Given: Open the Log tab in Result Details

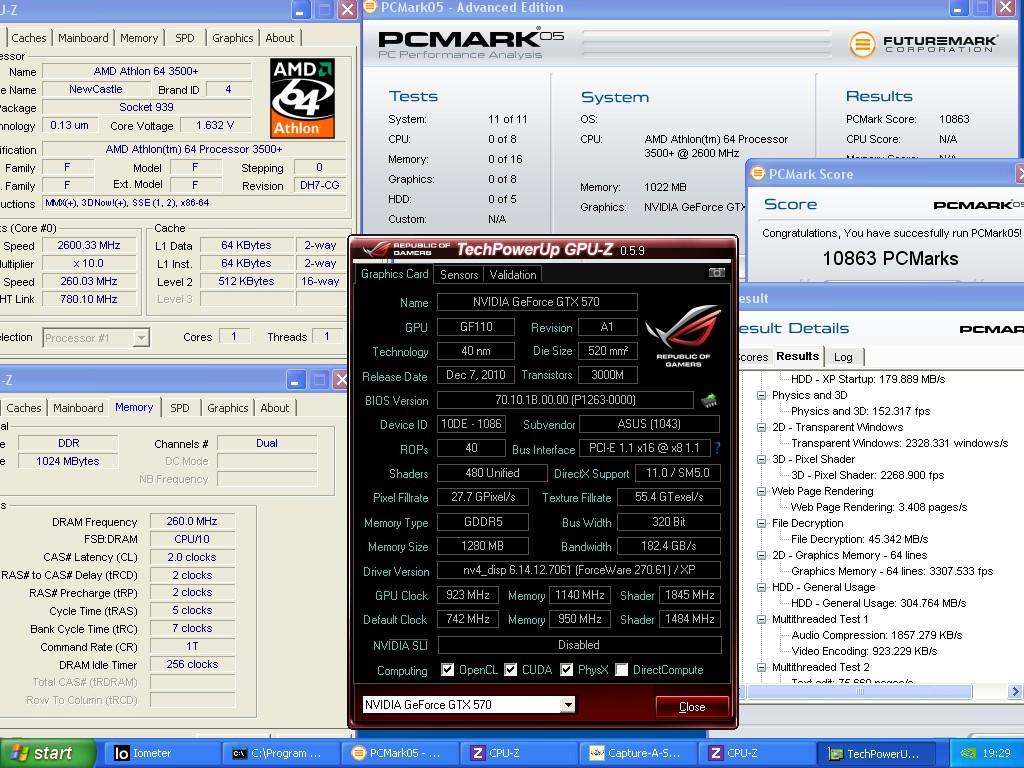Looking at the screenshot, I should tap(843, 357).
